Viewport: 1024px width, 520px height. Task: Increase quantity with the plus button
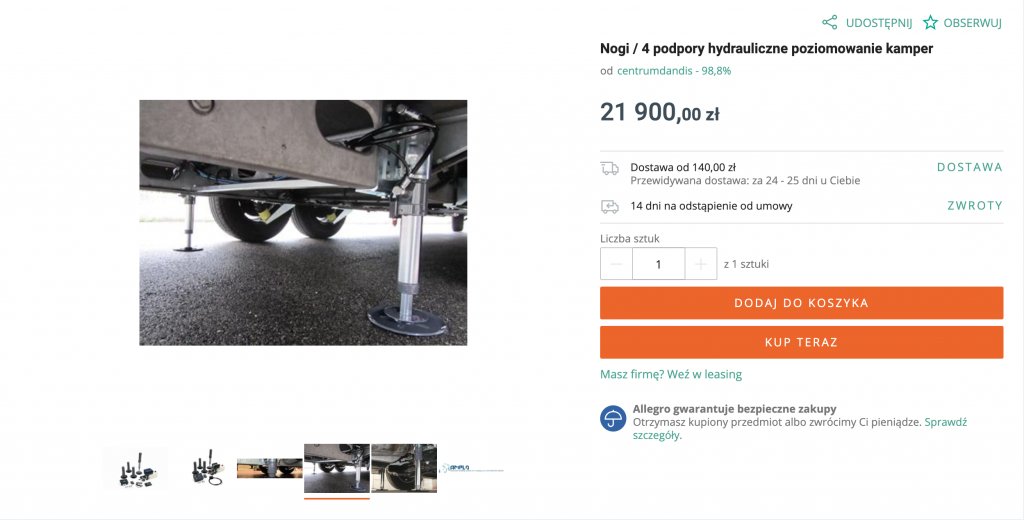[701, 264]
